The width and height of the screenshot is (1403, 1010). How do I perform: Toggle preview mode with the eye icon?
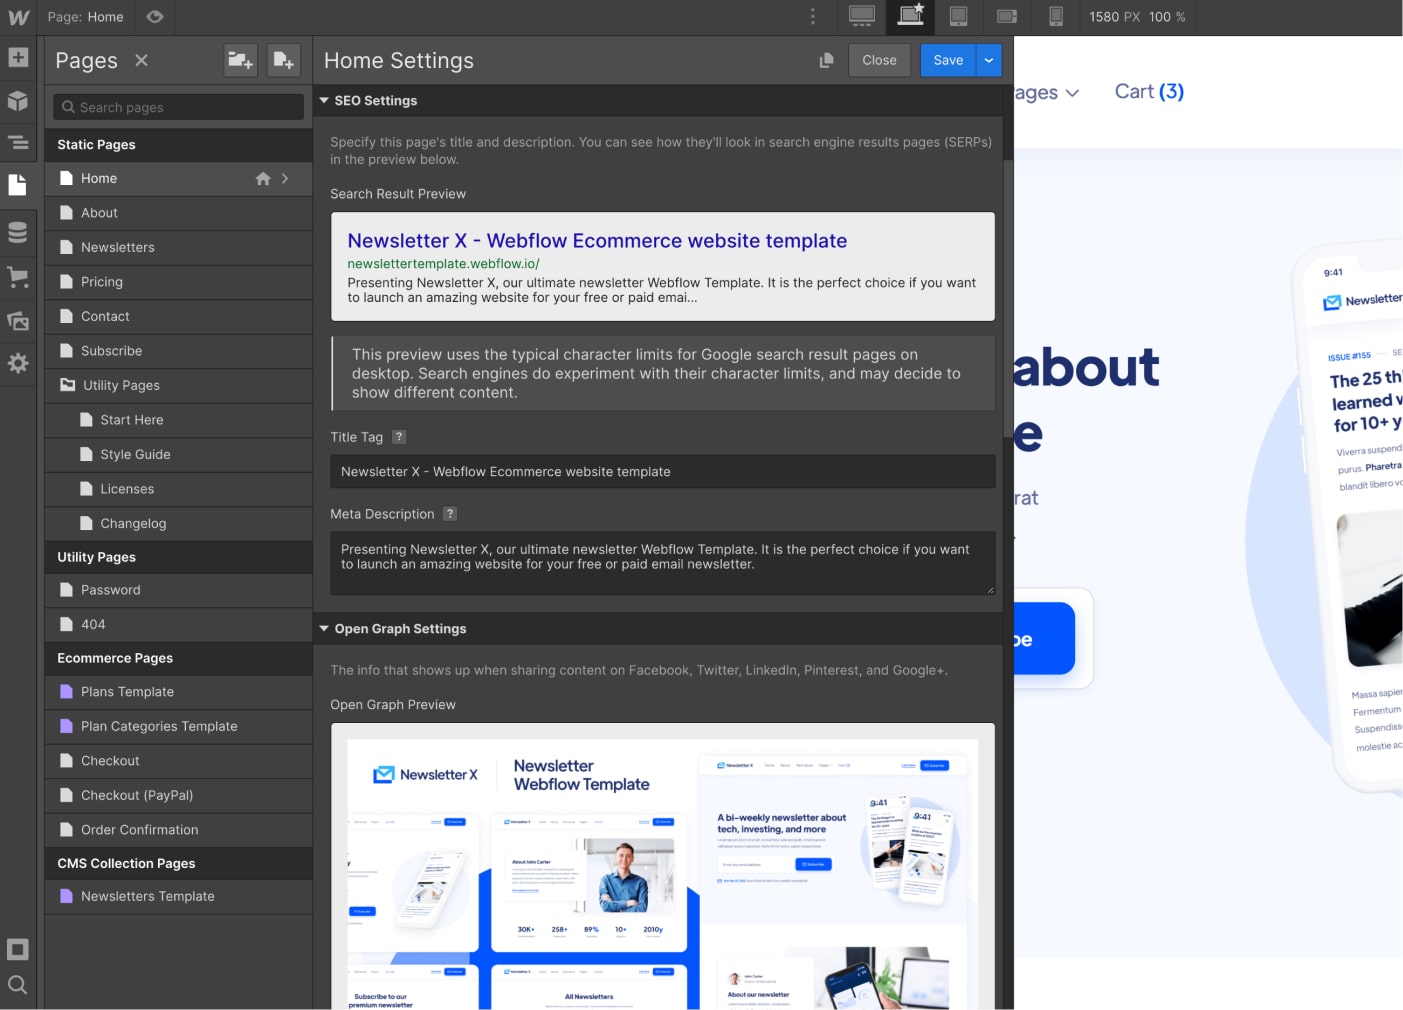coord(154,16)
